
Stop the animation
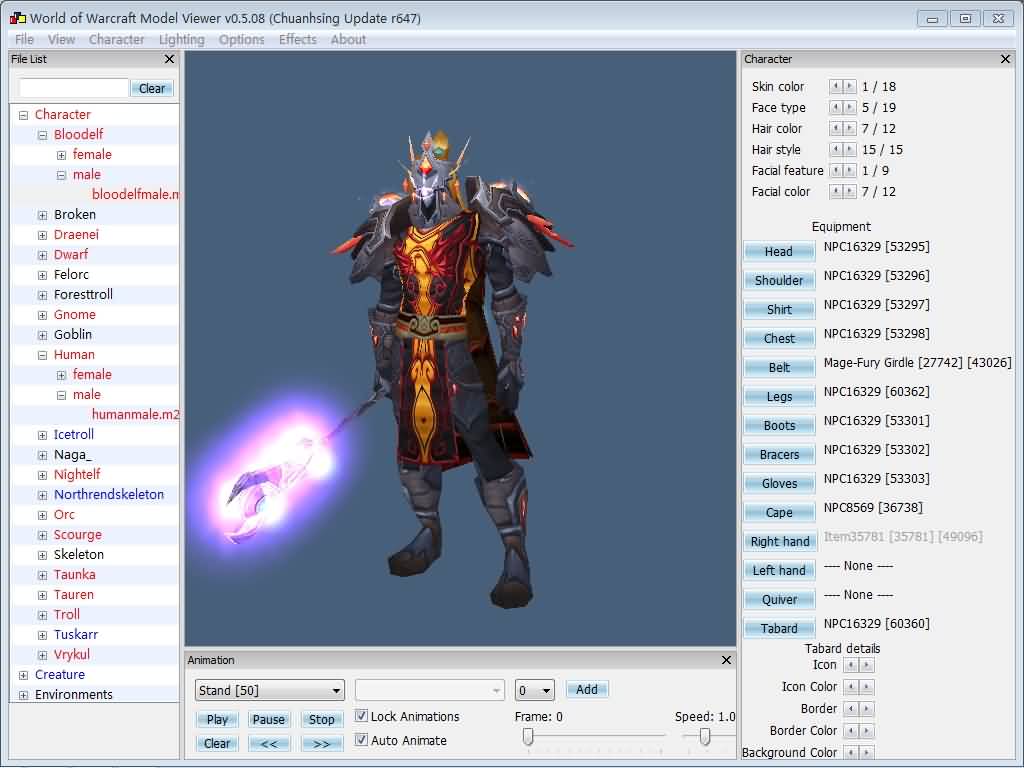321,719
